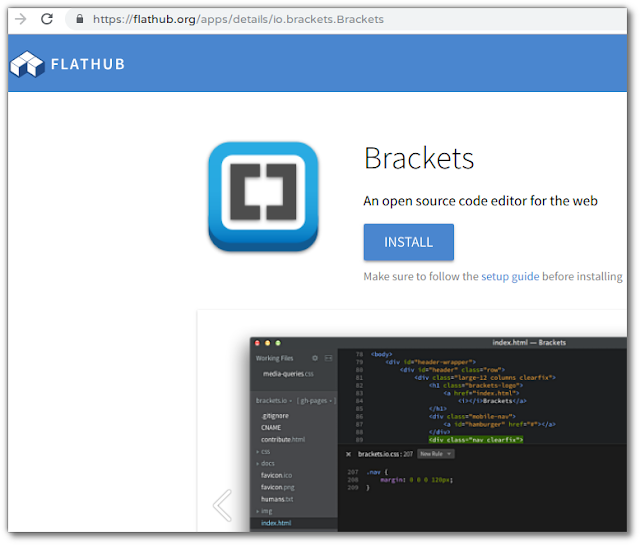Select media-queries.css in Working Files

[288, 374]
